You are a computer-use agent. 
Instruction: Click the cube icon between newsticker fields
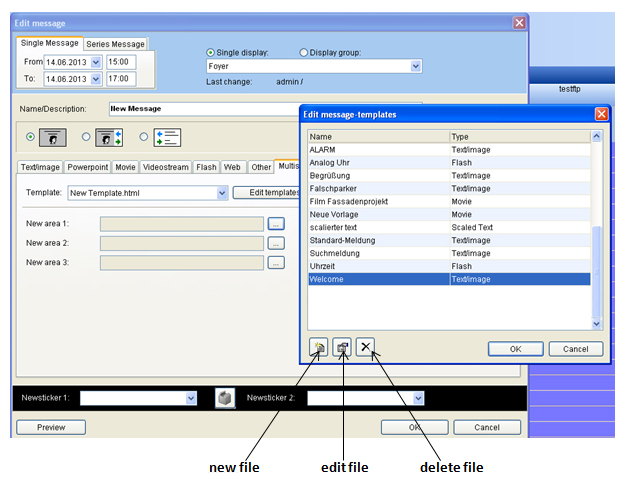[227, 398]
